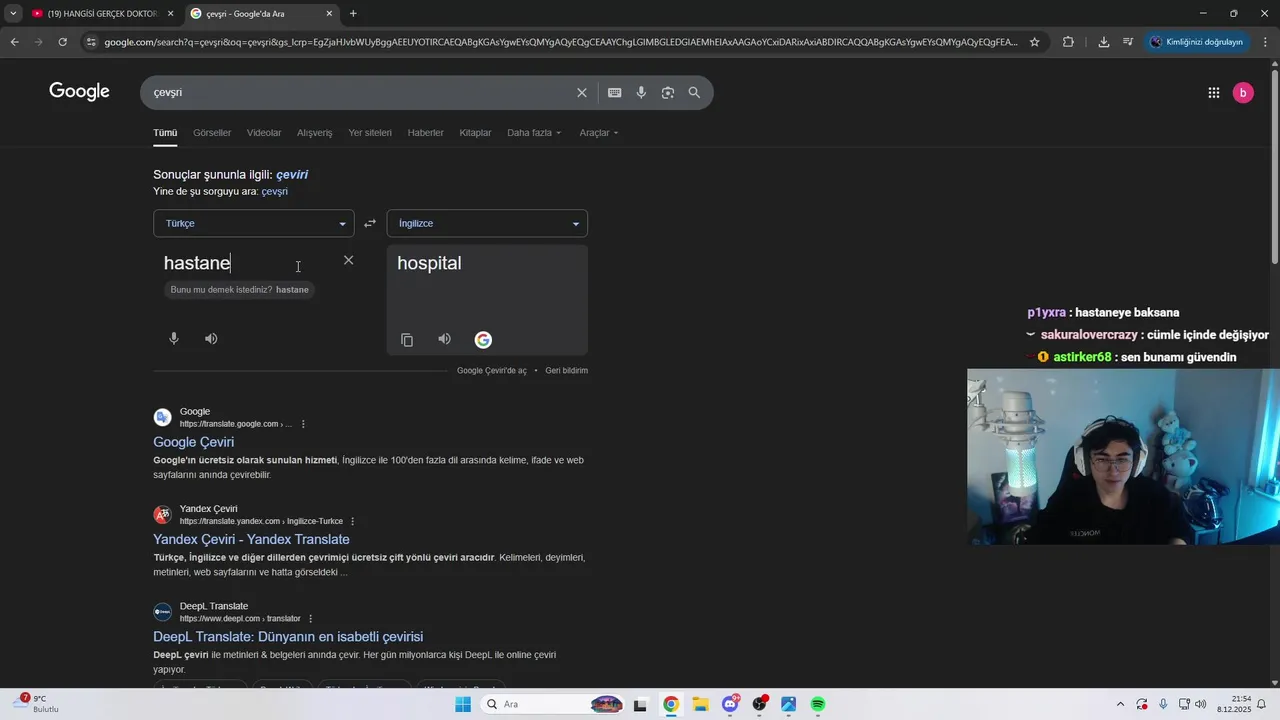Listen to the translation 'hospital'
1280x720 pixels.
click(445, 339)
